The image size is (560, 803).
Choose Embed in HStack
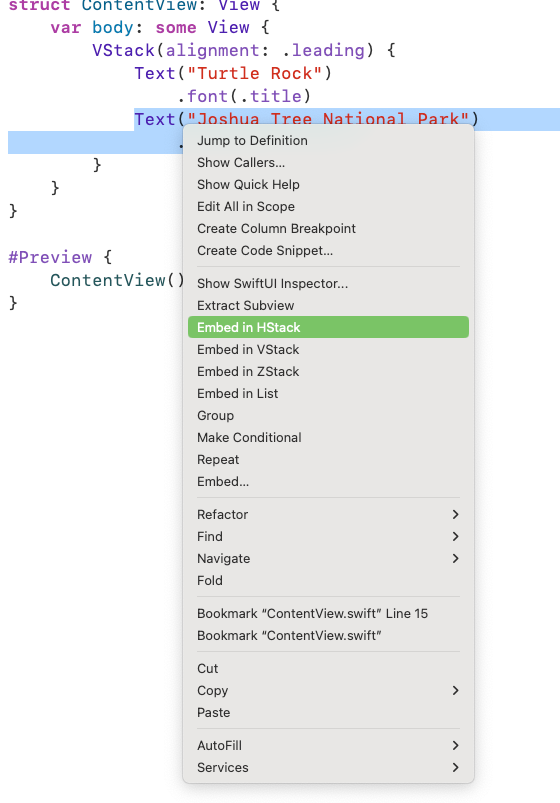tap(328, 327)
